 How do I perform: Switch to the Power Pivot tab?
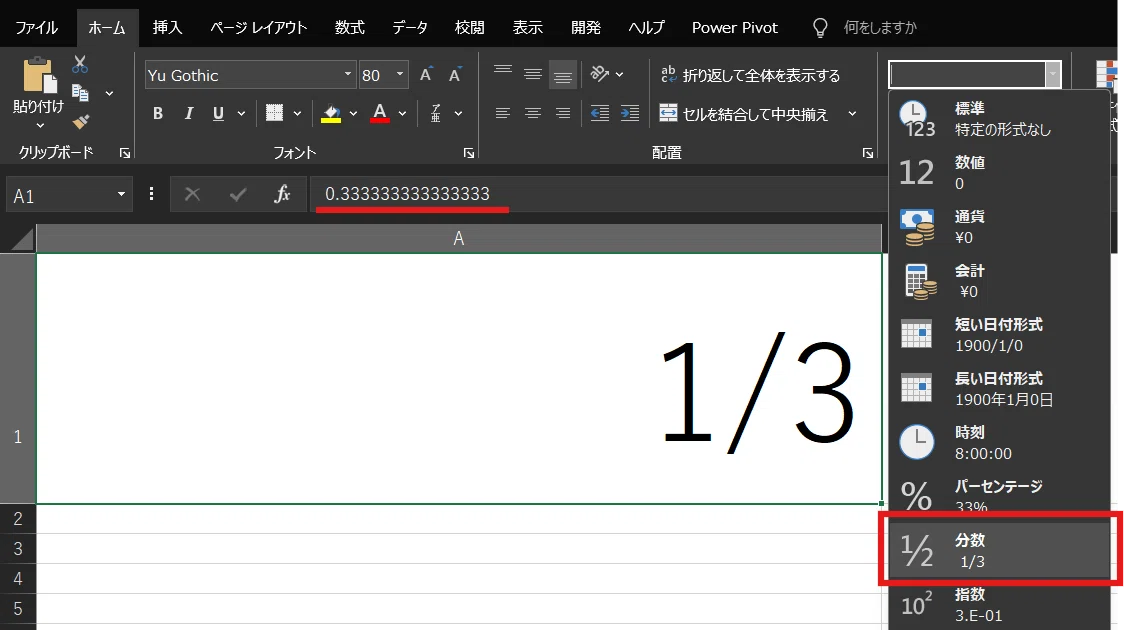(735, 28)
